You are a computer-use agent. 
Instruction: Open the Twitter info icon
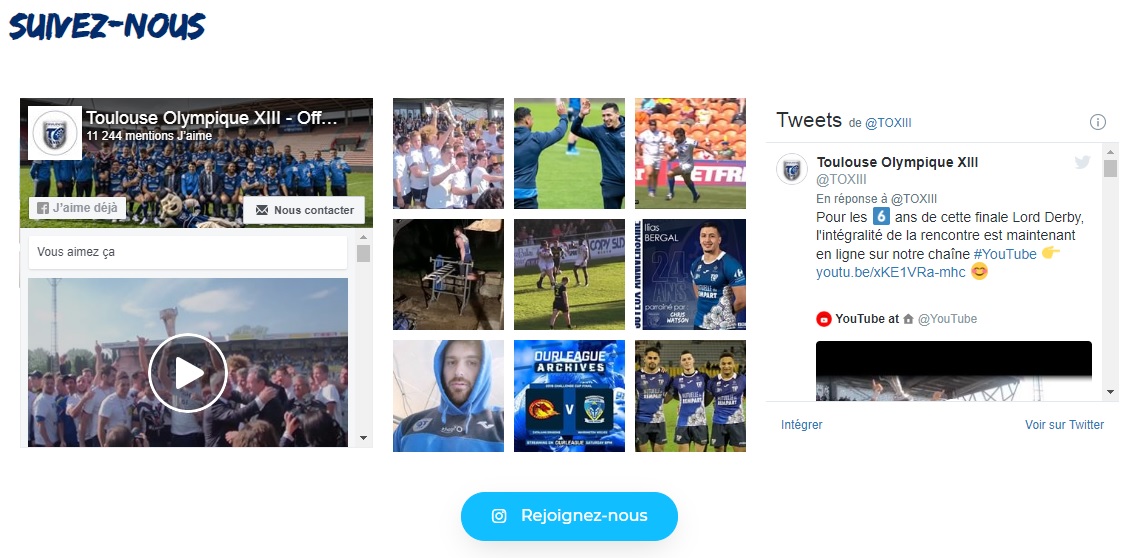[1098, 122]
